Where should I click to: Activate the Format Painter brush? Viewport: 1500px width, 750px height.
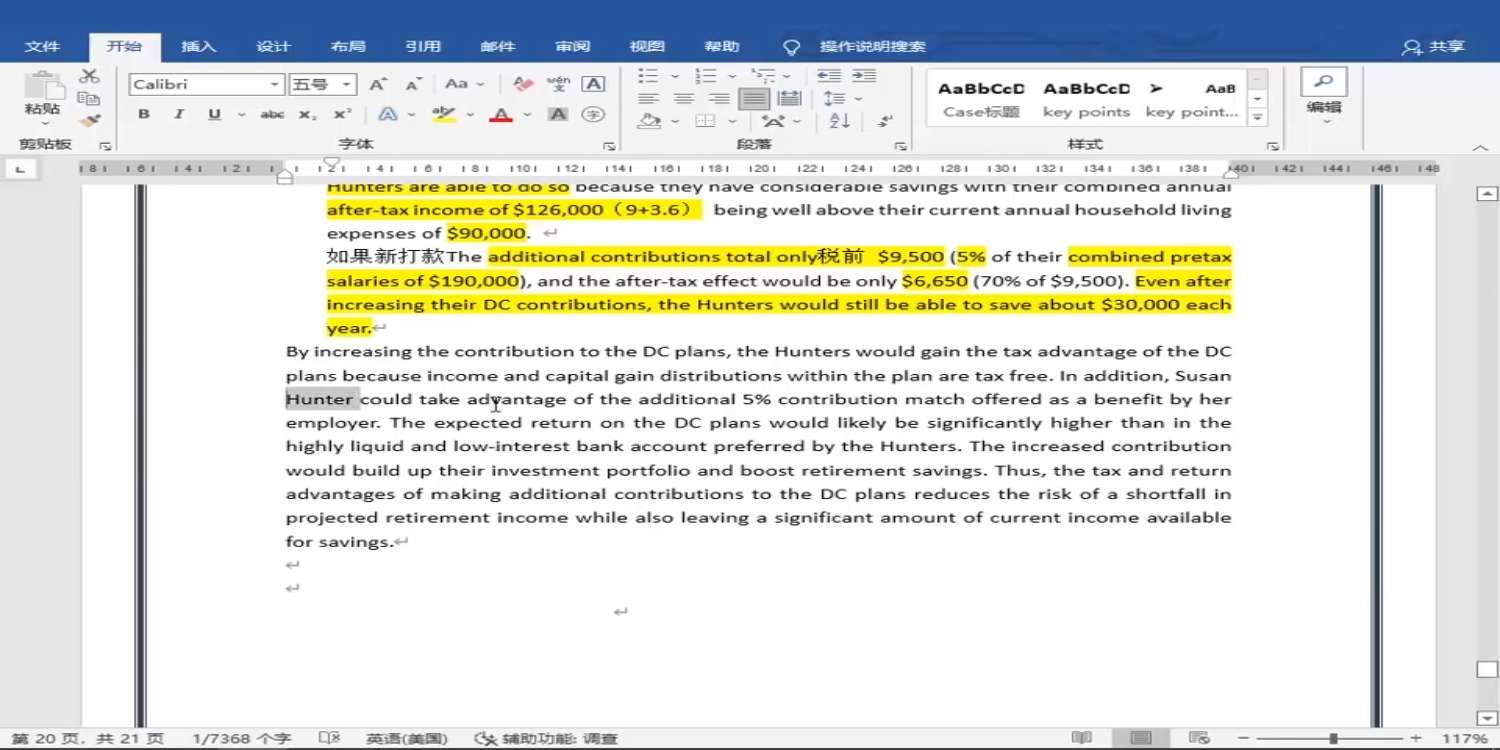pos(89,120)
